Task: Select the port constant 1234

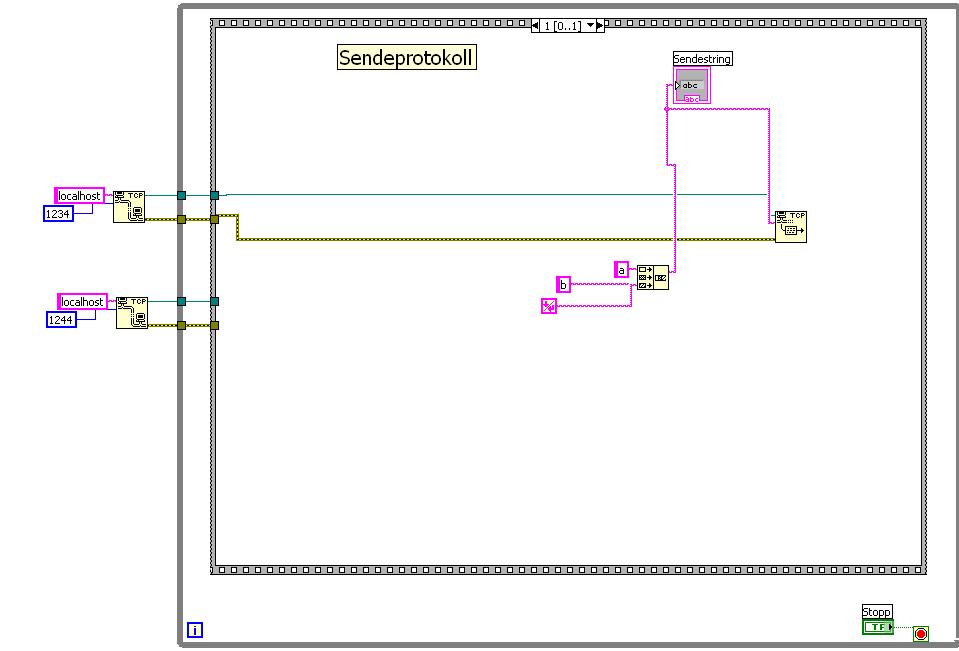Action: coord(58,214)
